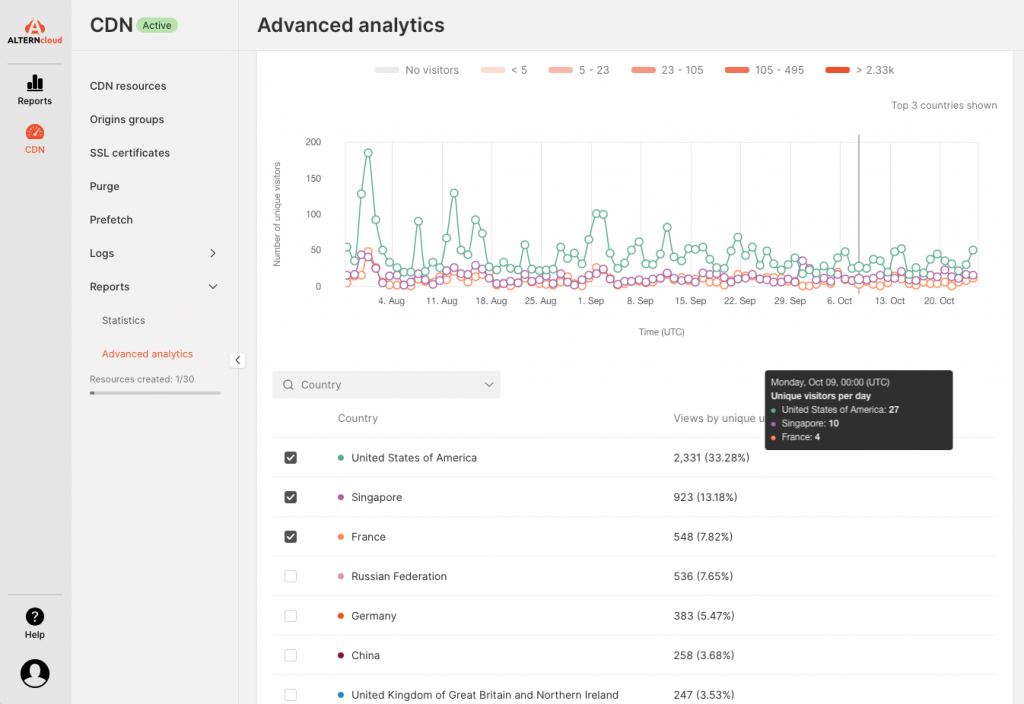Select the CDN speedometer icon
Screen dimensions: 1024x704
(35, 132)
